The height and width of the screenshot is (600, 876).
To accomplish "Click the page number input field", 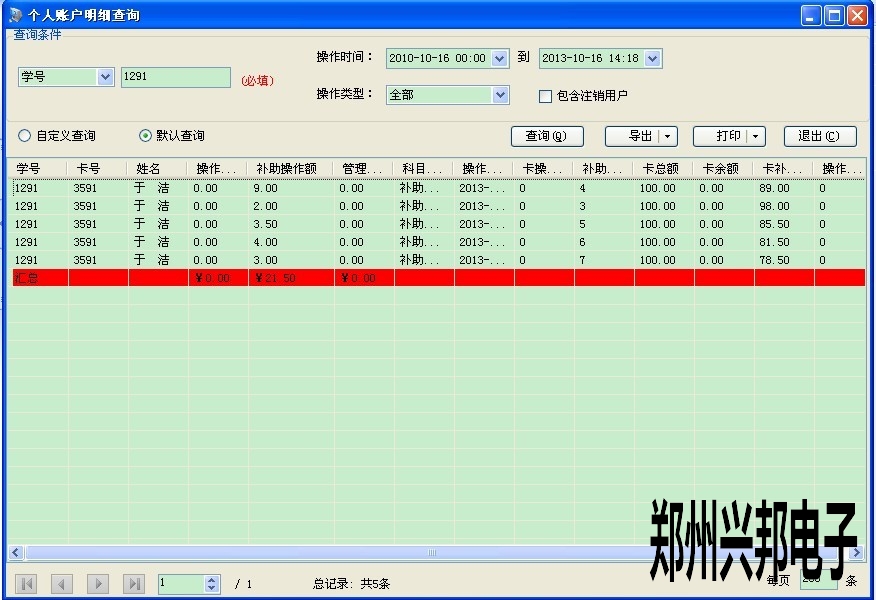I will click(x=182, y=584).
